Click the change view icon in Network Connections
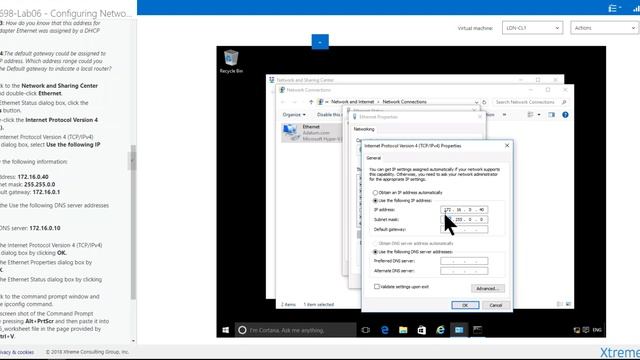 pyautogui.click(x=531, y=115)
